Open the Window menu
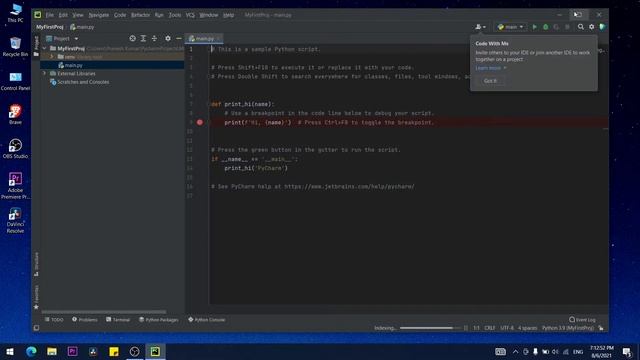 209,15
